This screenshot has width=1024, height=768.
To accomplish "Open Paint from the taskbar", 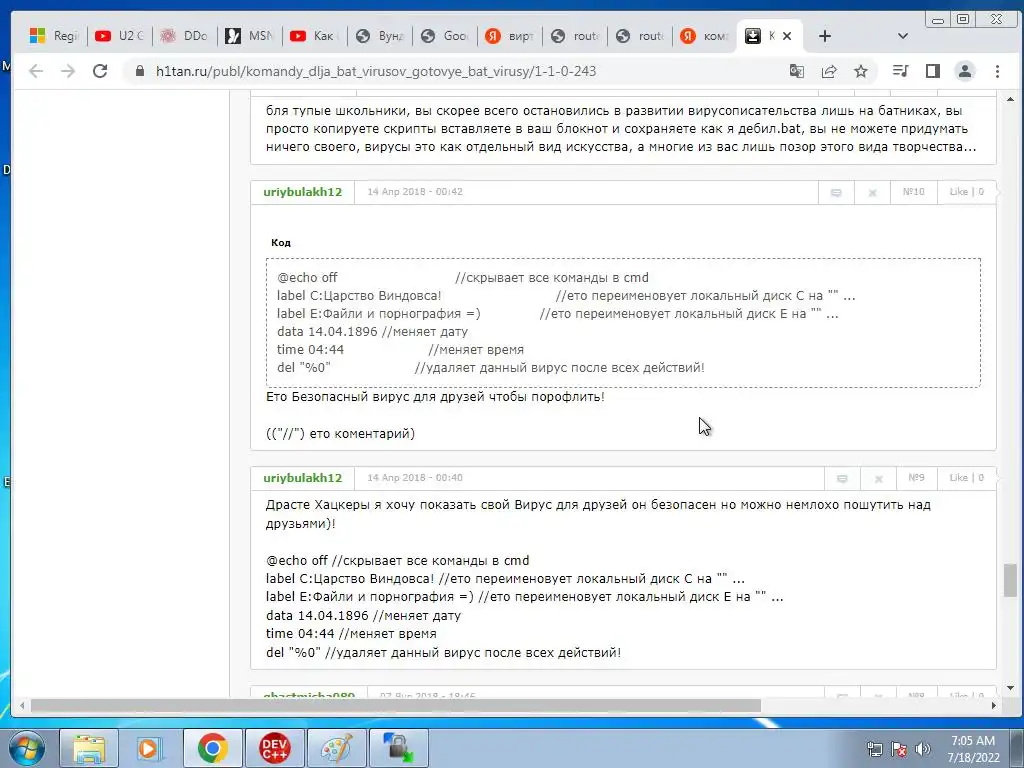I will click(x=336, y=748).
